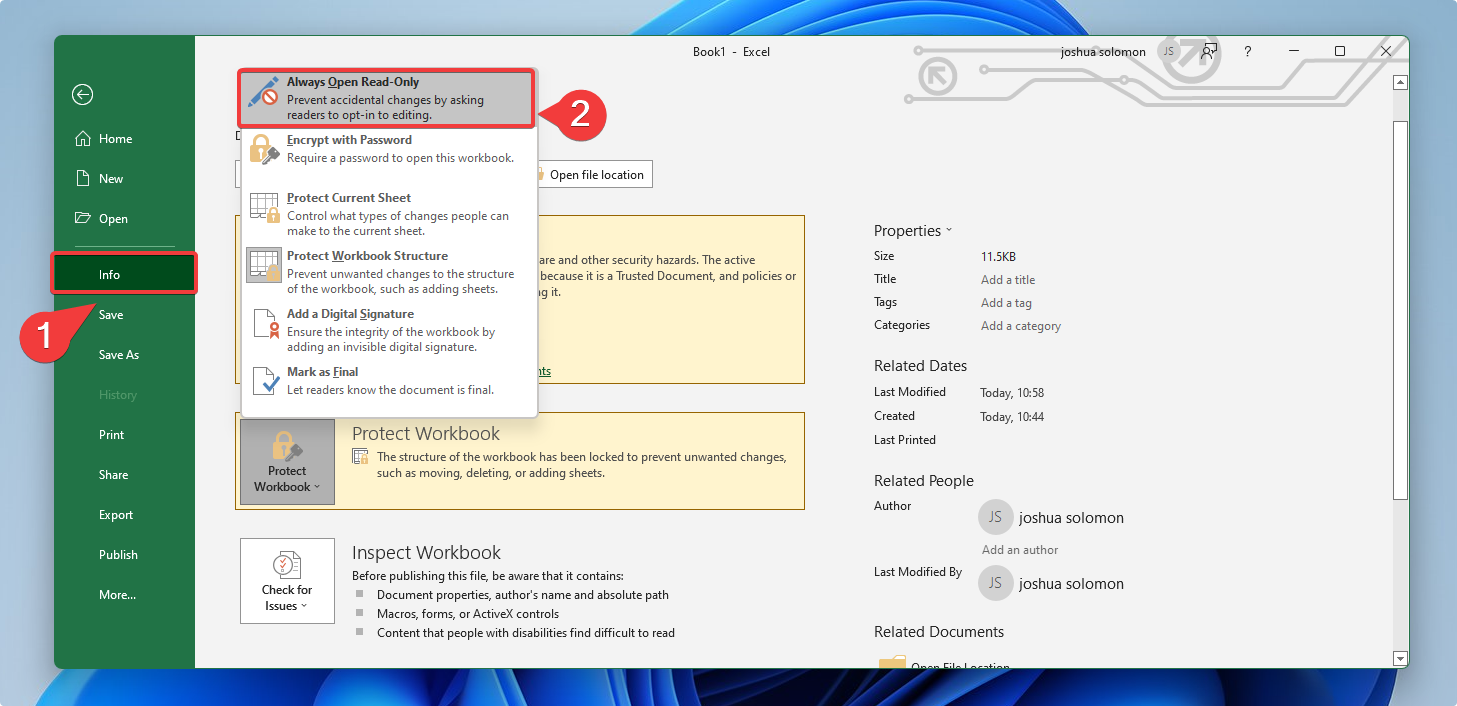Click the Encrypt with Password lock icon

click(x=264, y=150)
